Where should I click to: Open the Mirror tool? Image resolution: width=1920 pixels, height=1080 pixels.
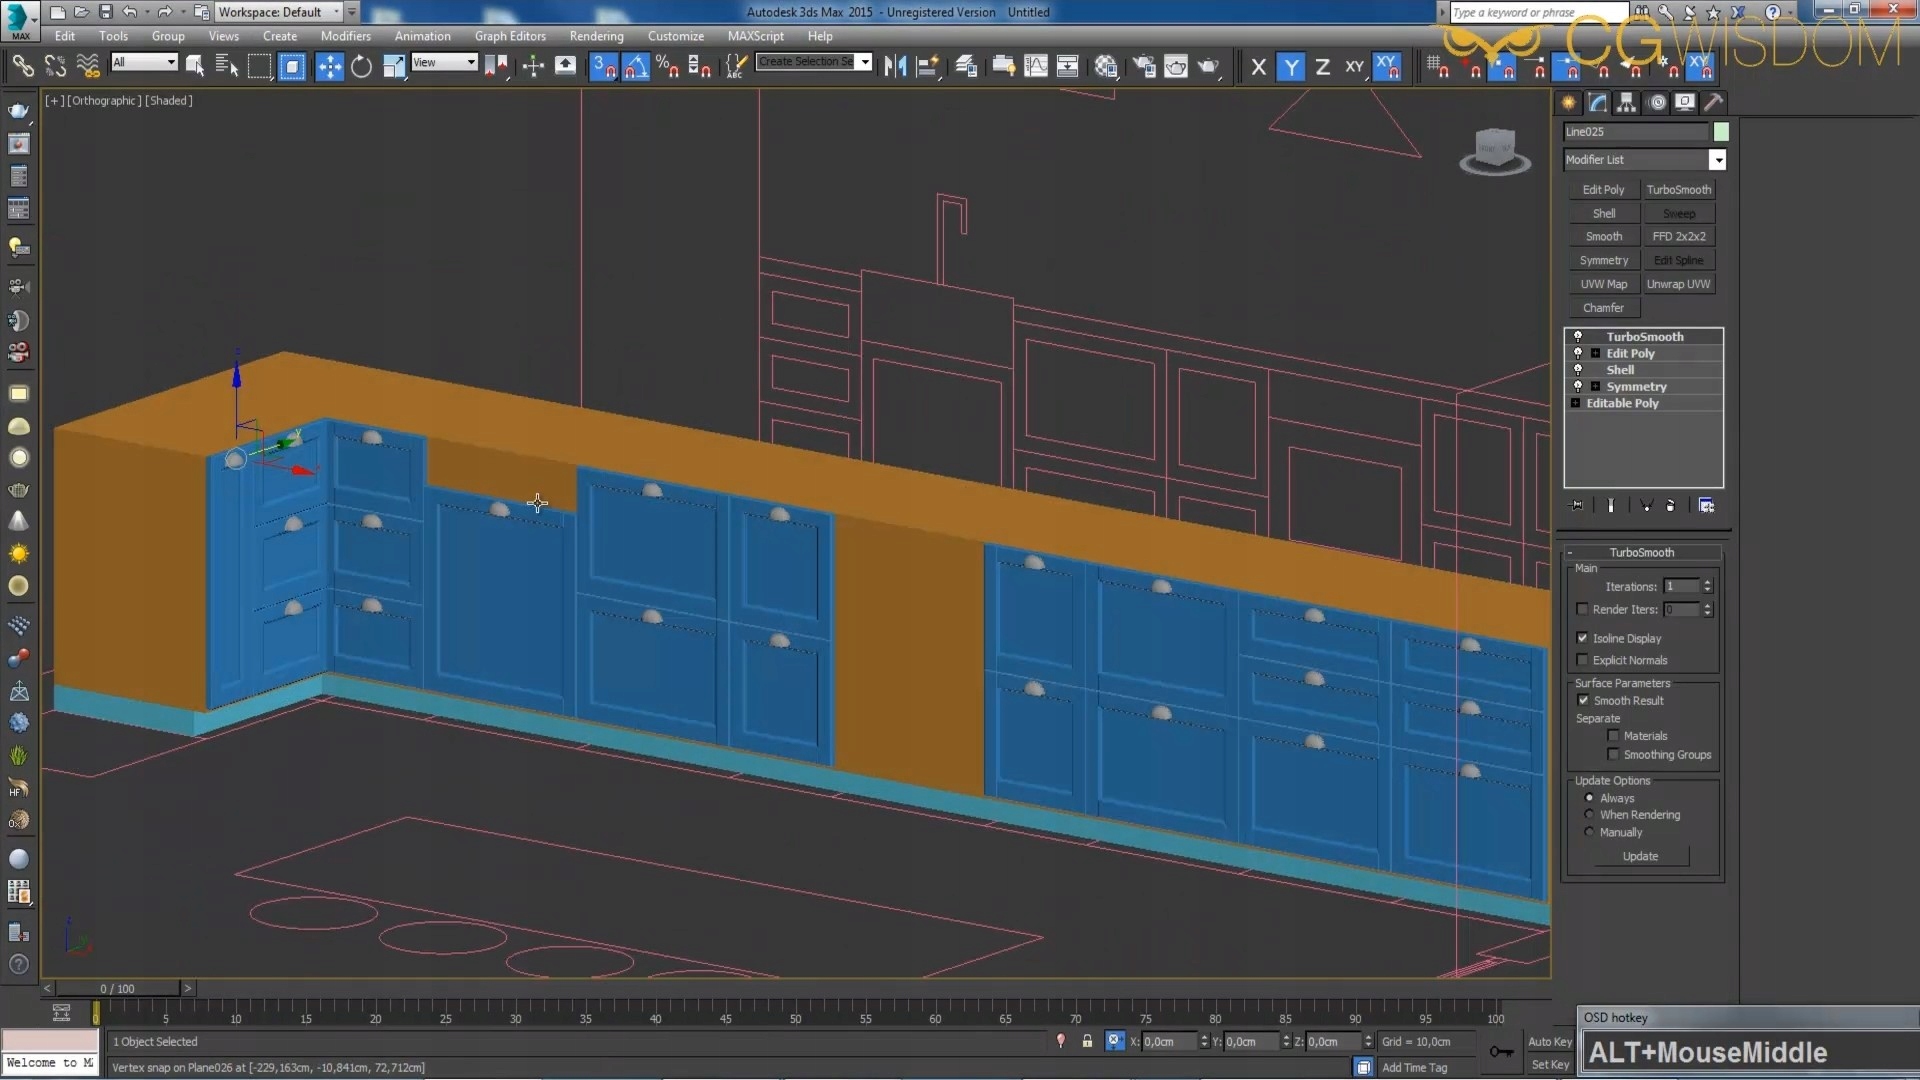[895, 67]
